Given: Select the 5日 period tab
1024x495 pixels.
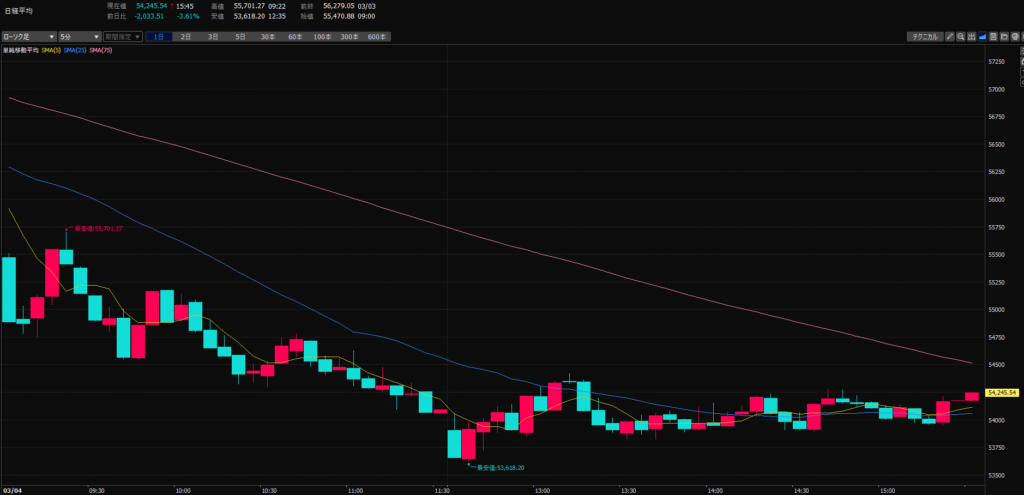Looking at the screenshot, I should (x=240, y=36).
